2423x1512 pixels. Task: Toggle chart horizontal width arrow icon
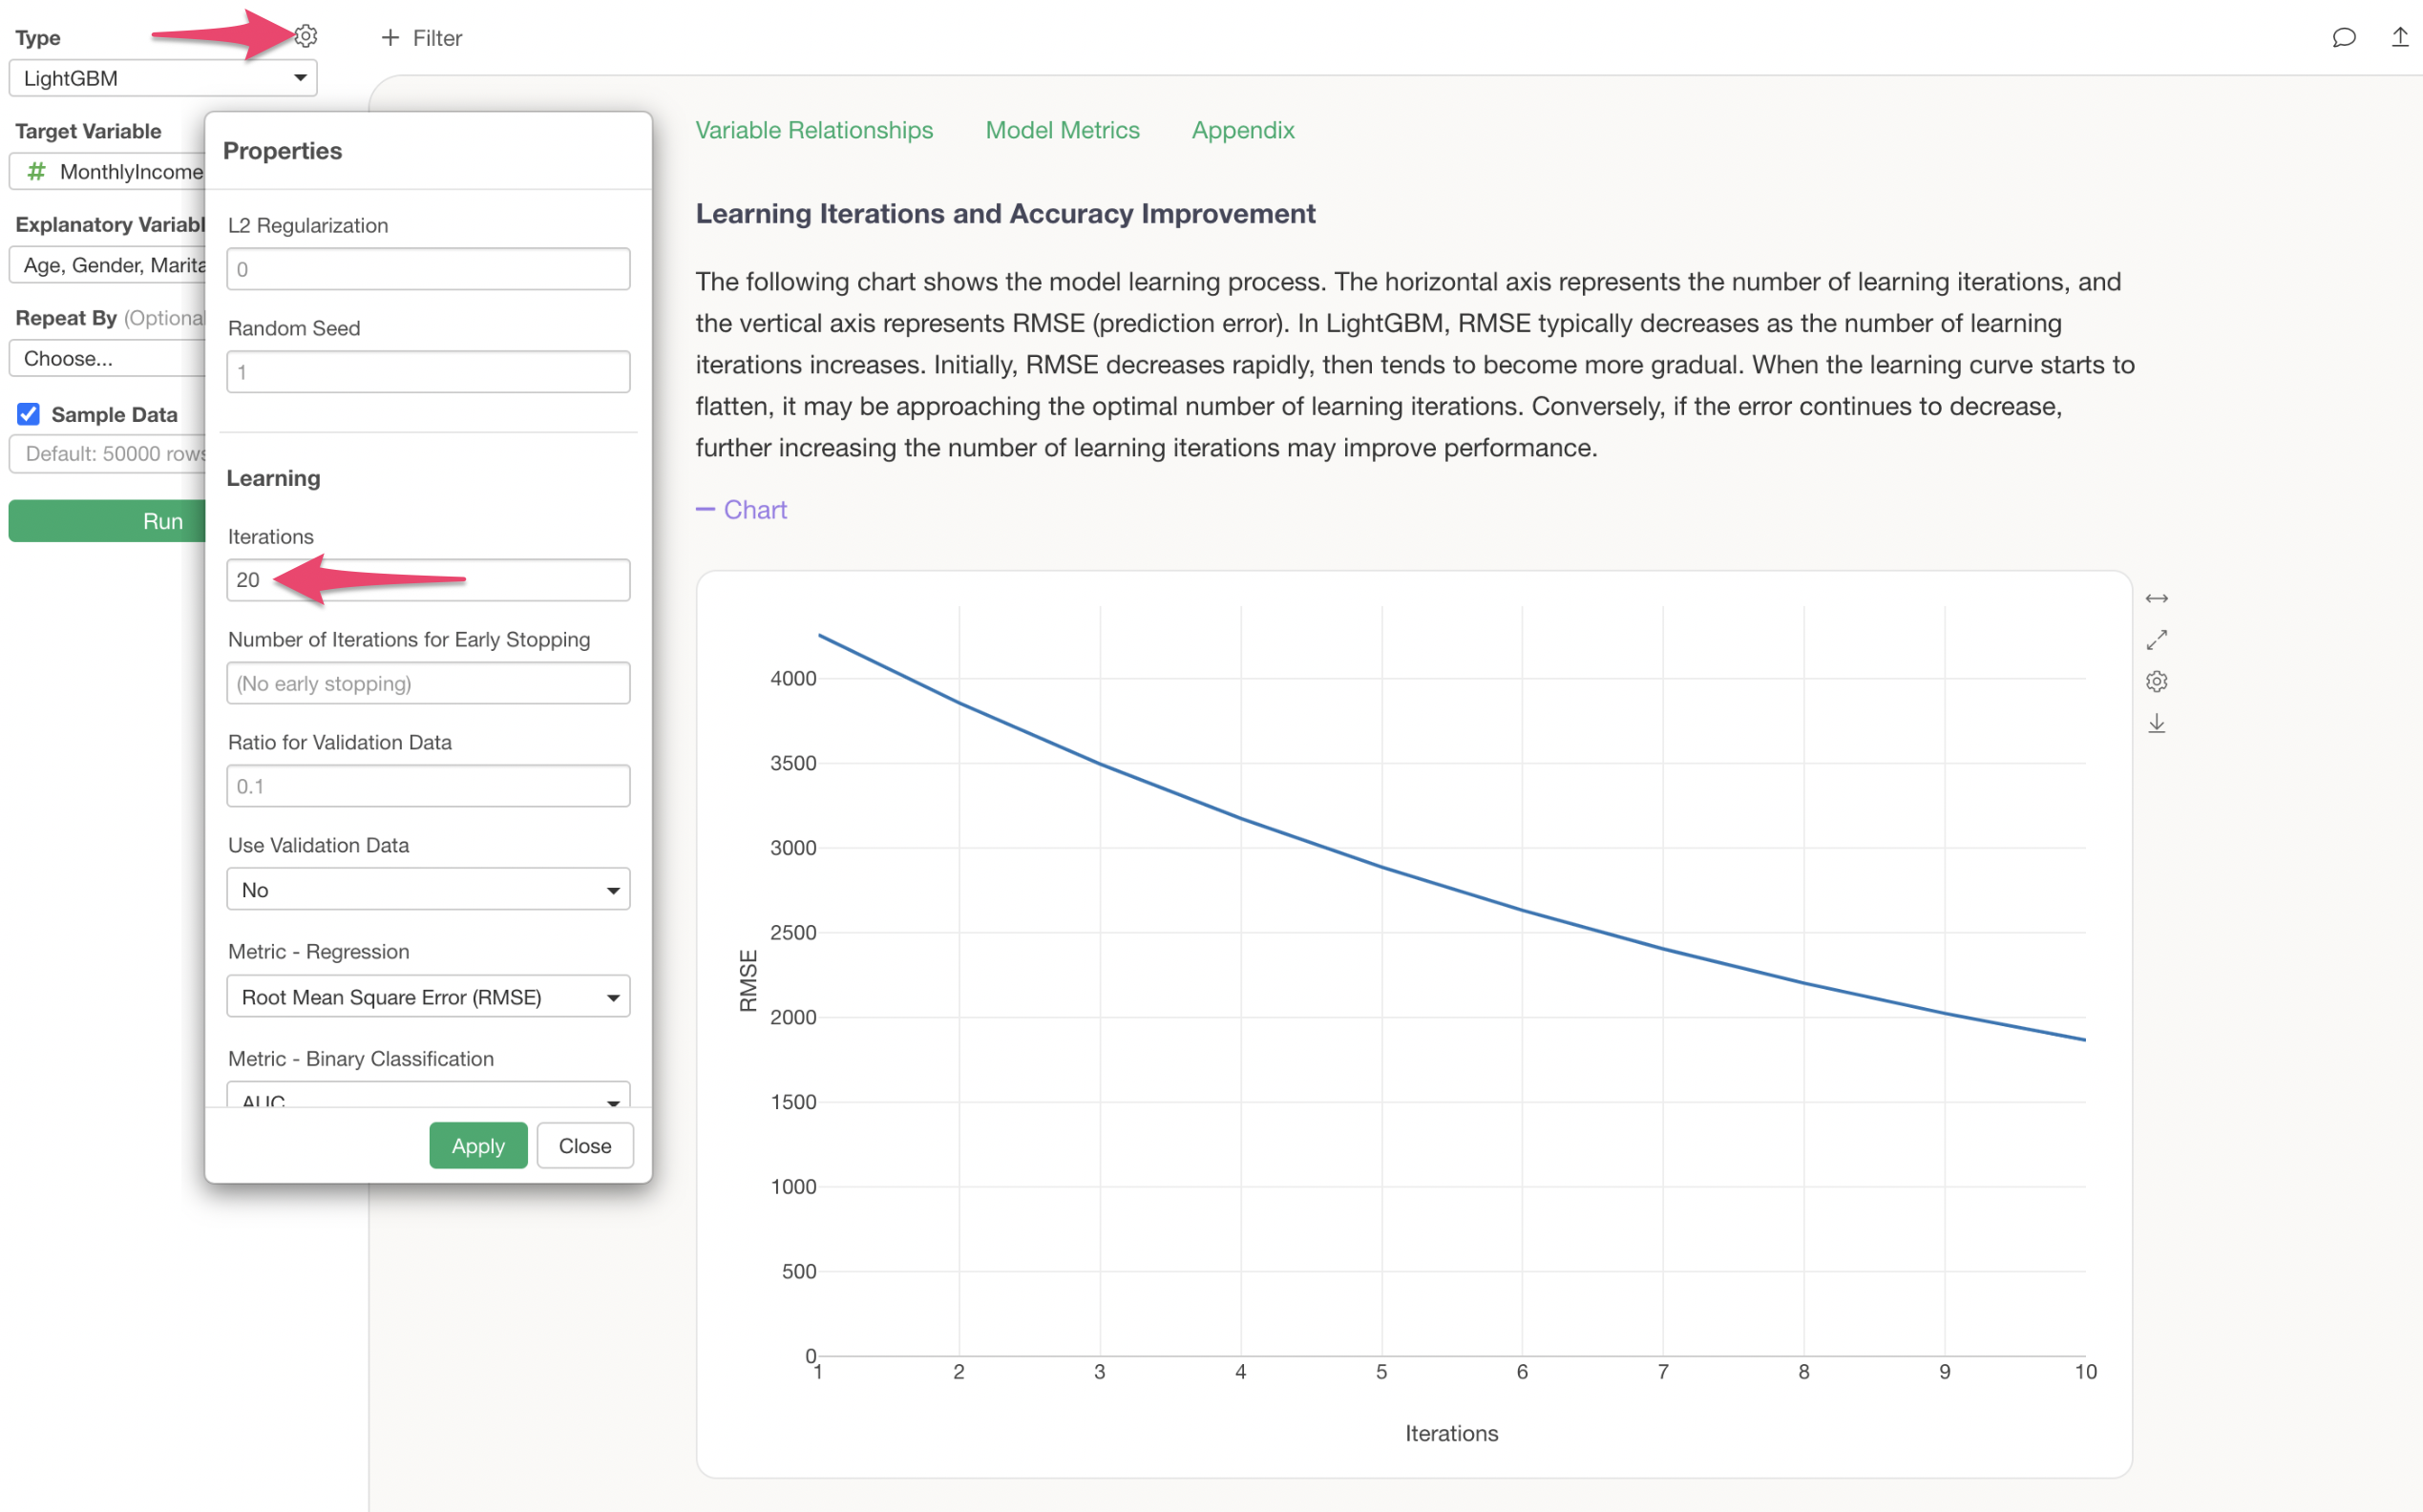point(2156,598)
